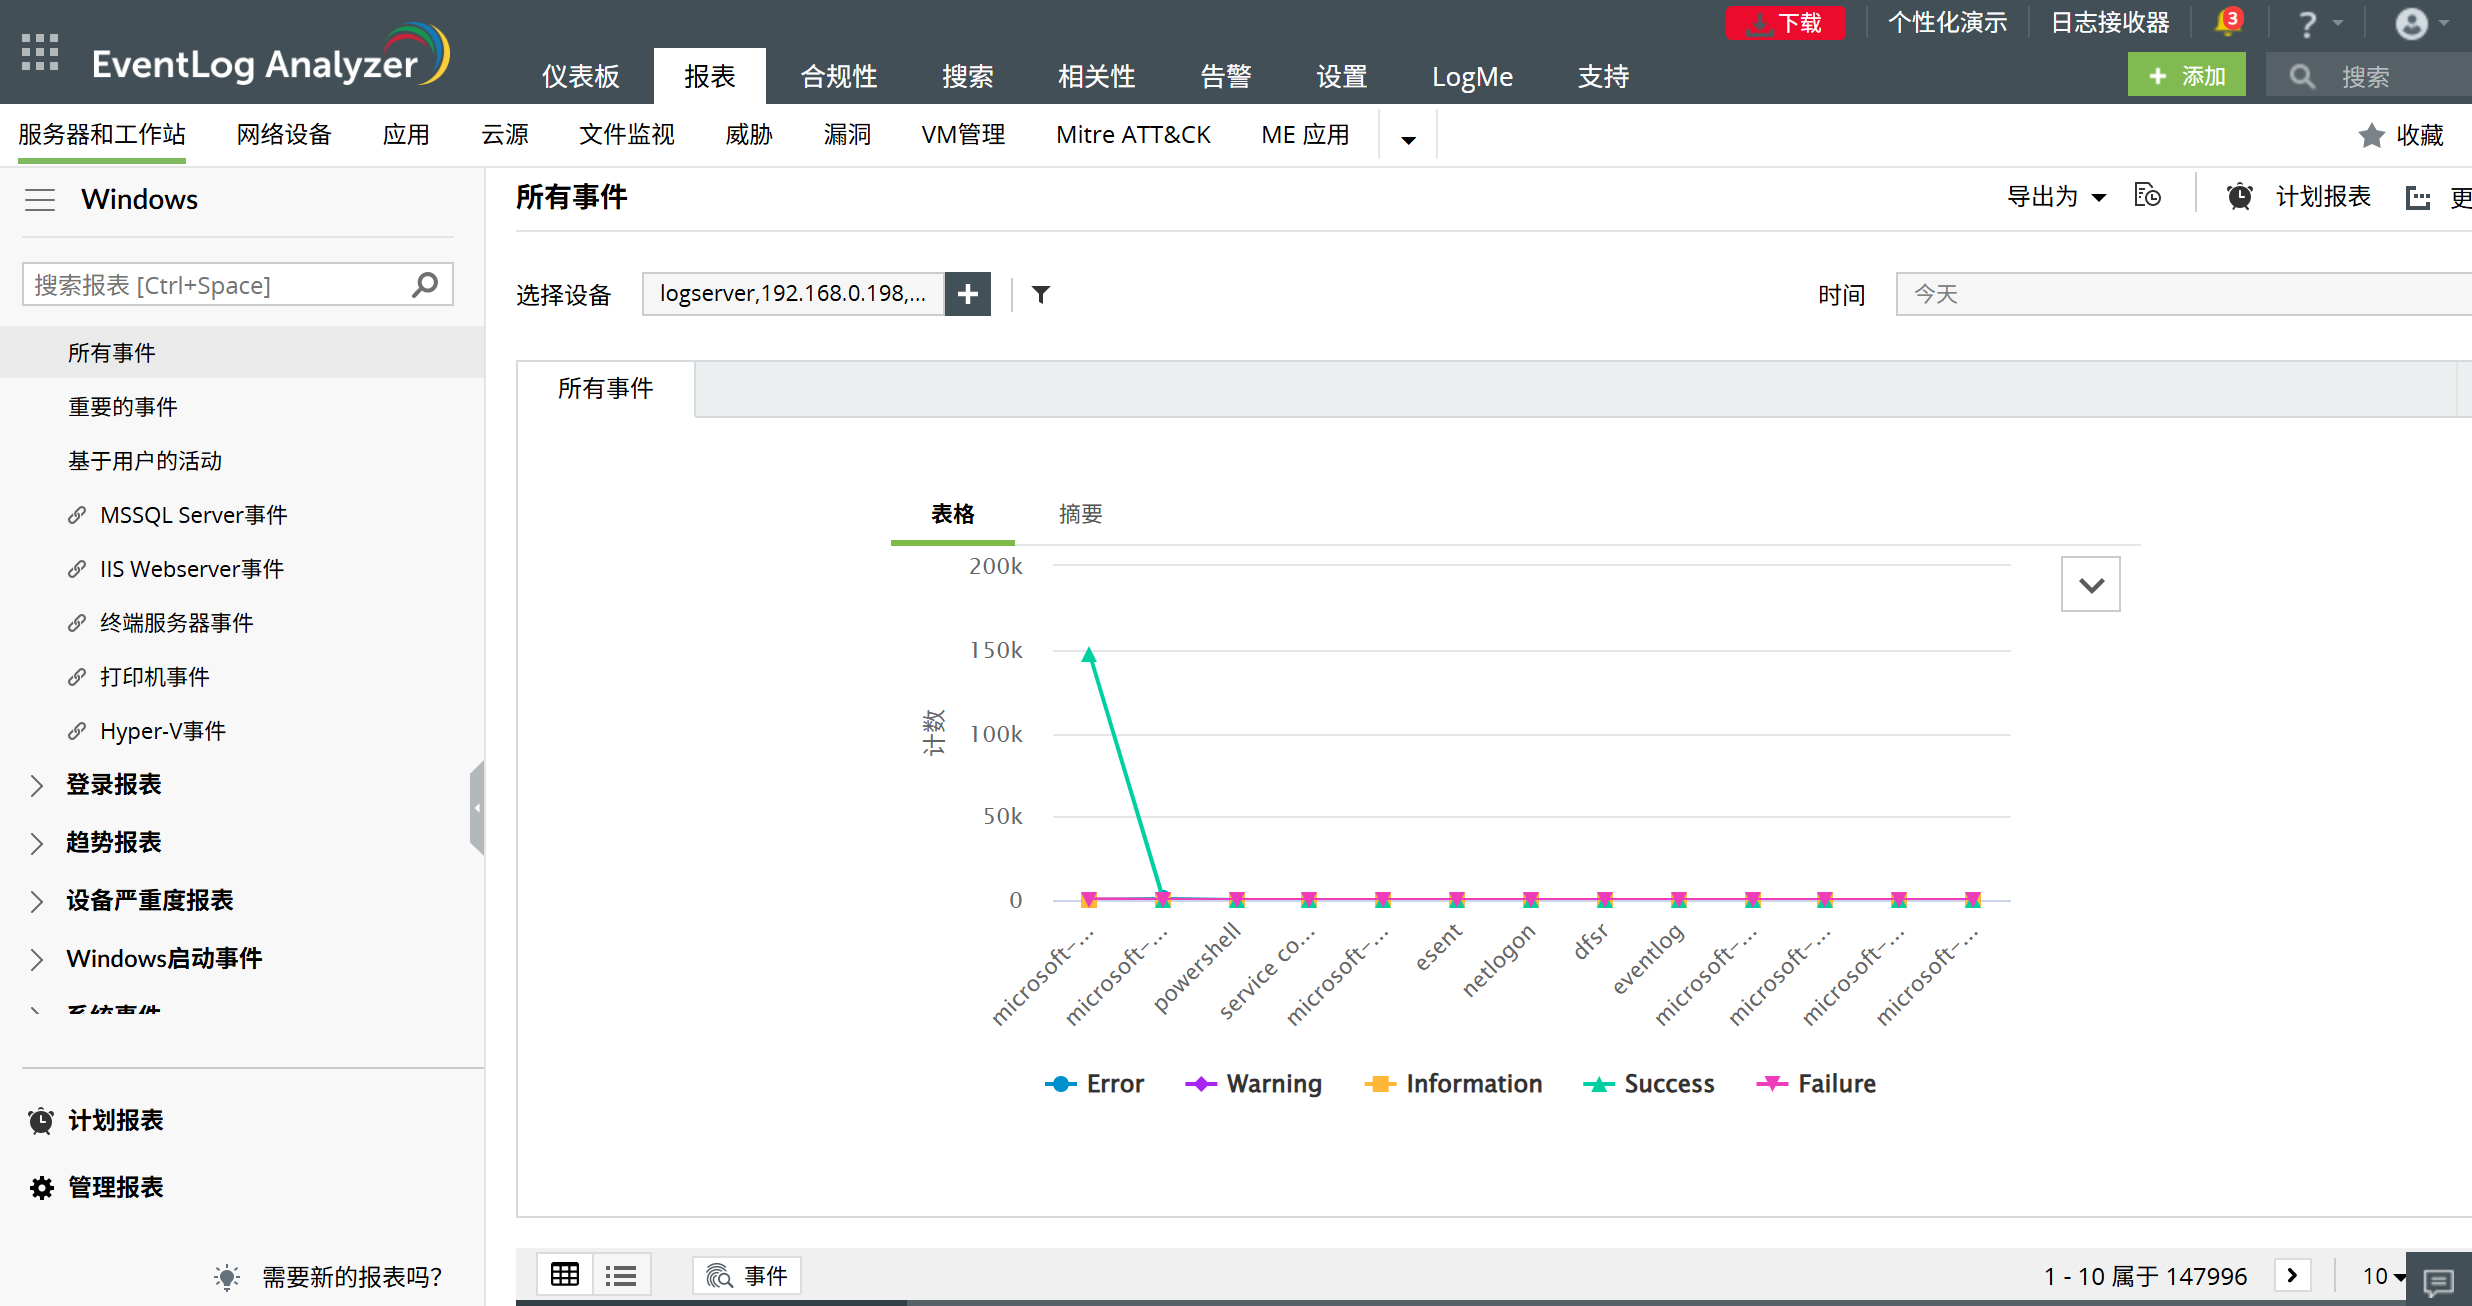Switch to the 摘要 summary tab
Screen dimensions: 2472x1306
[1080, 514]
